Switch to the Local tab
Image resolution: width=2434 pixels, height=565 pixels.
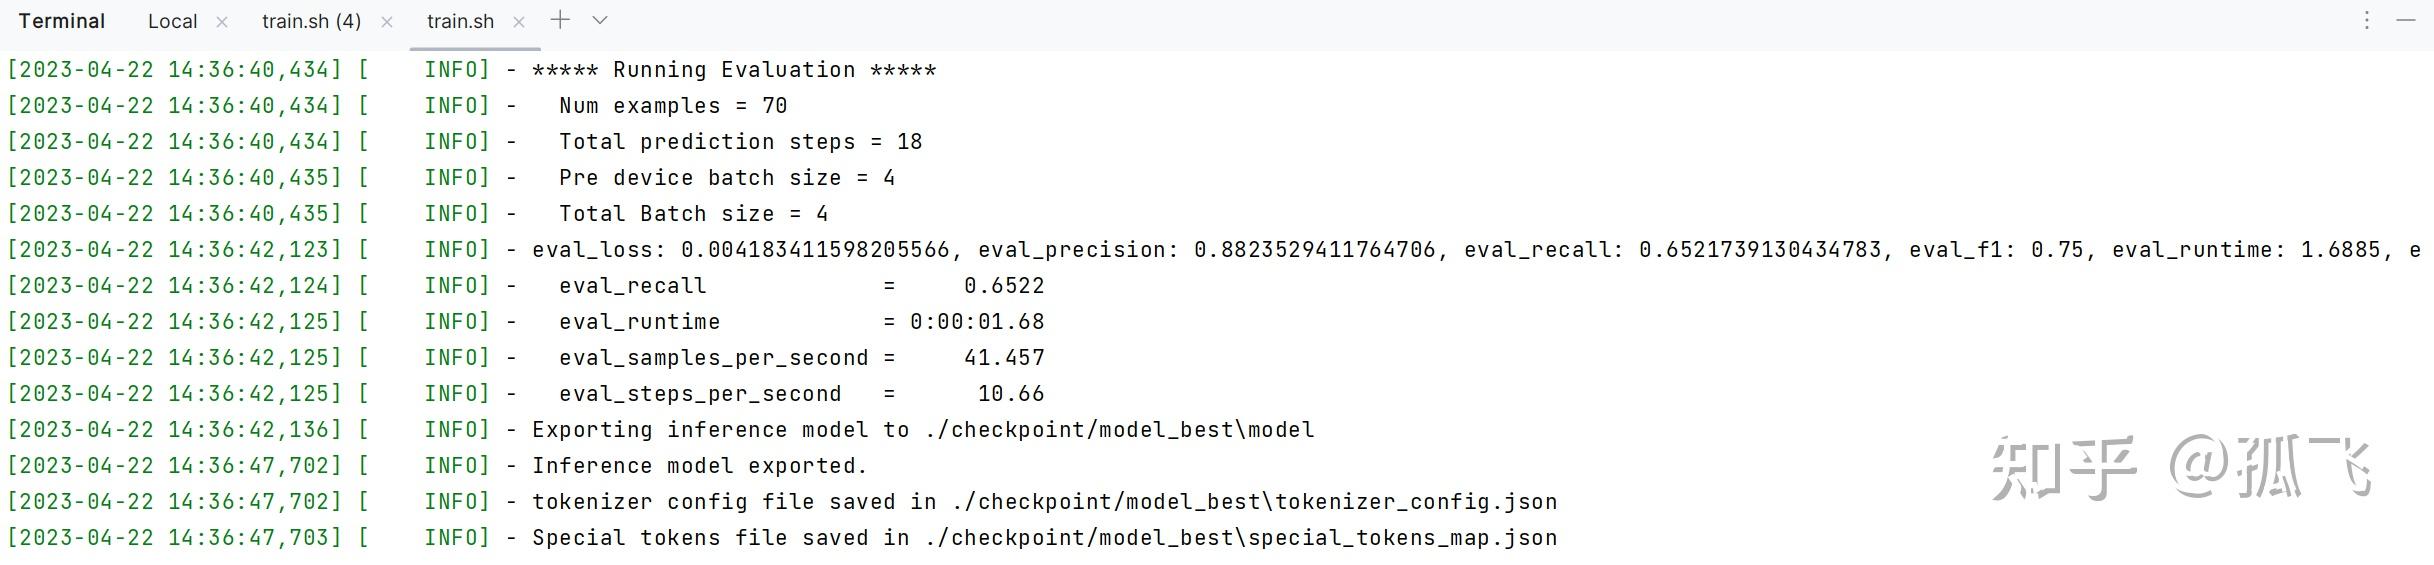[x=172, y=21]
